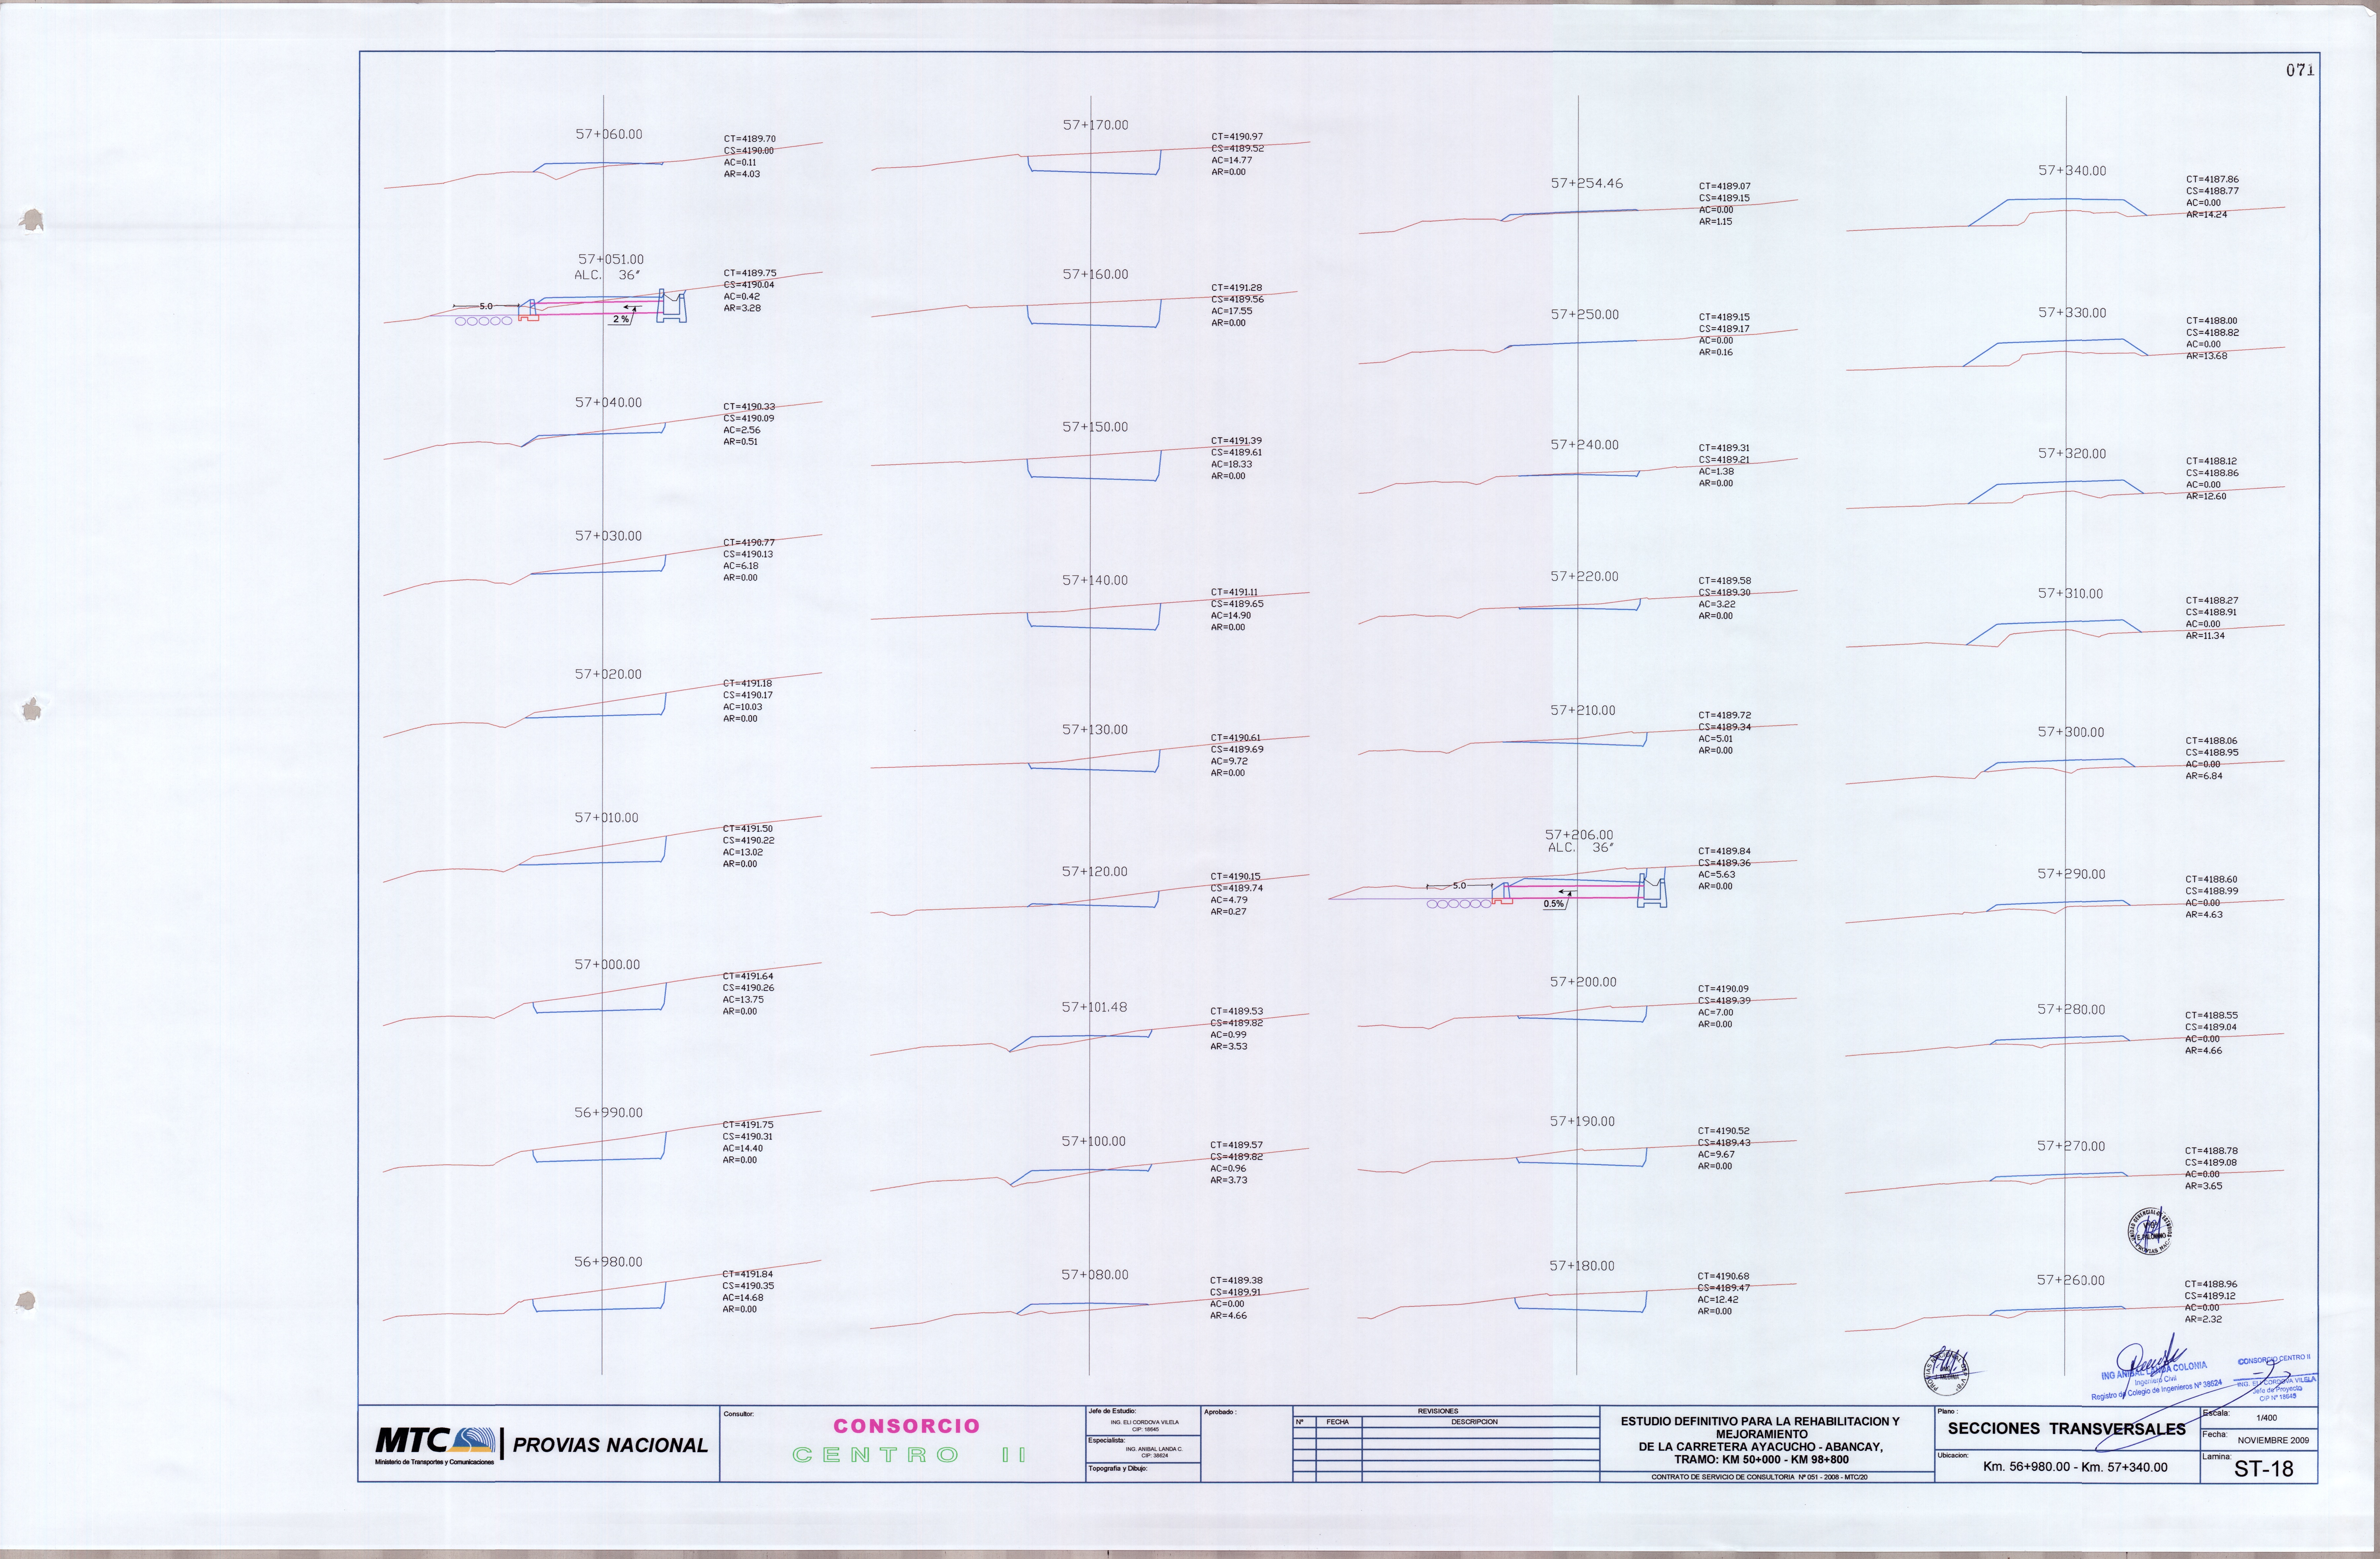Click the station label 57+240.00
Image resolution: width=2380 pixels, height=1559 pixels.
coord(1585,445)
